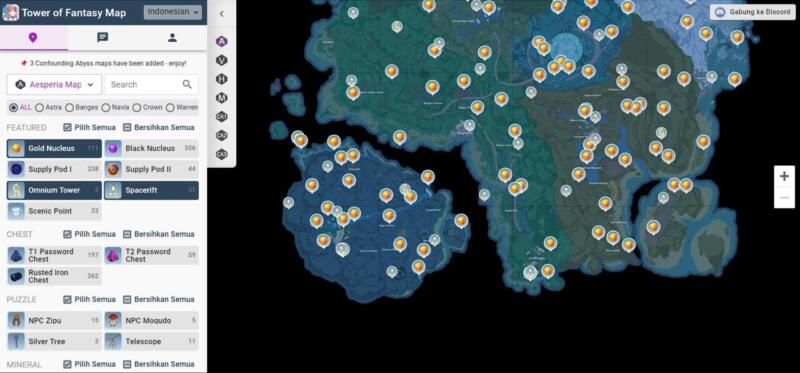Viewport: 800px width, 373px height.
Task: Open the user profile tab
Action: pos(172,38)
